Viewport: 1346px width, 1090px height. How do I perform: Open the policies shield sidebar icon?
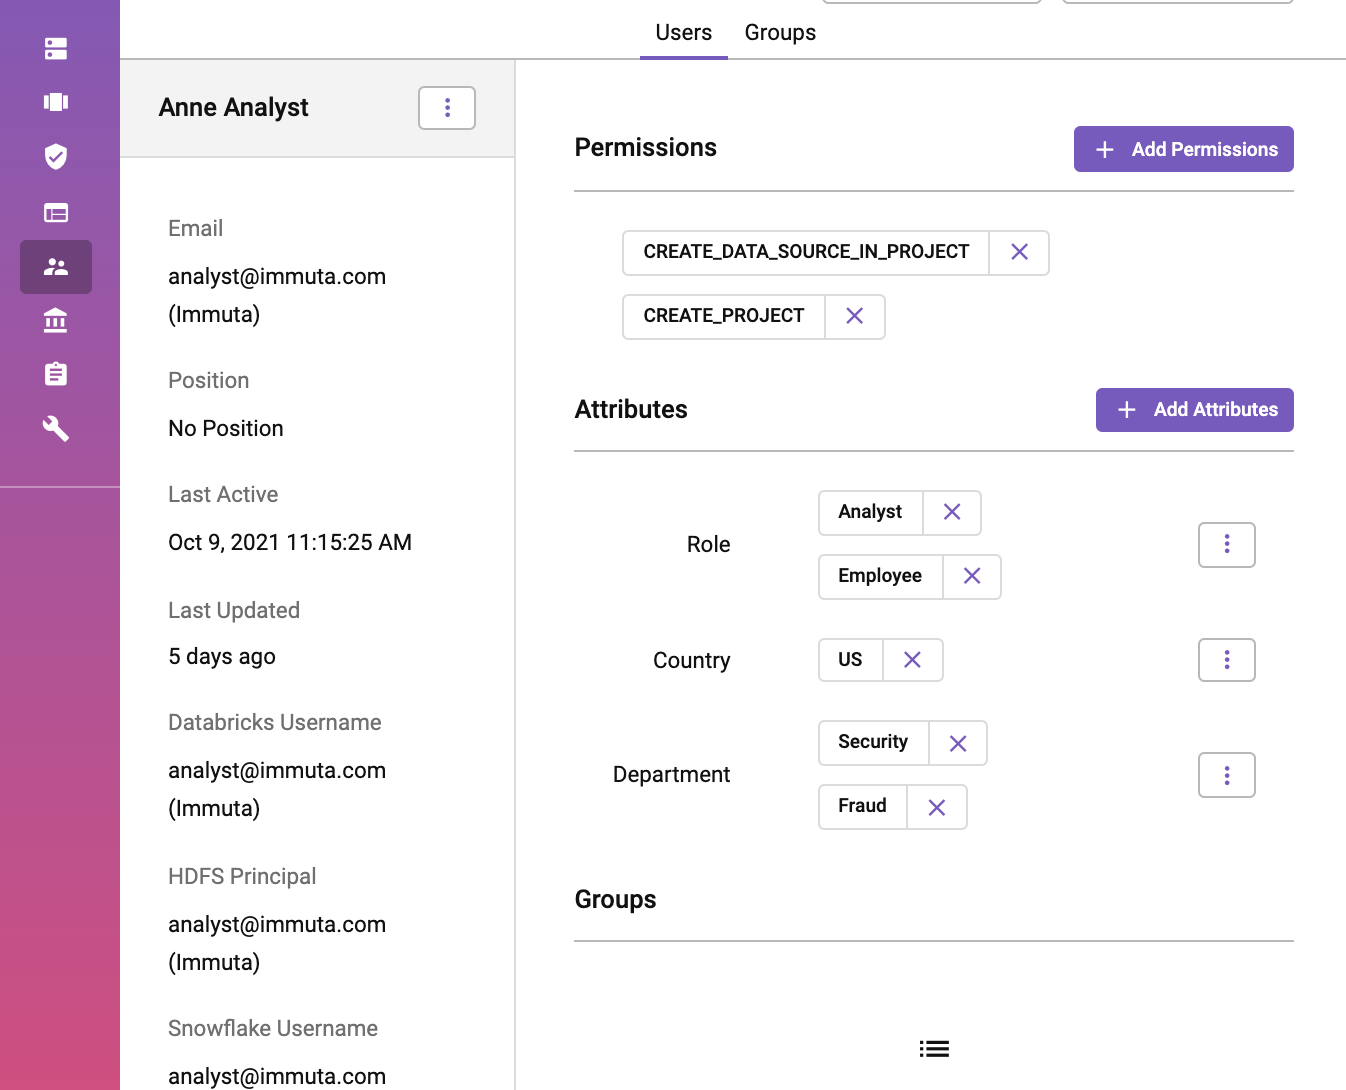[56, 156]
